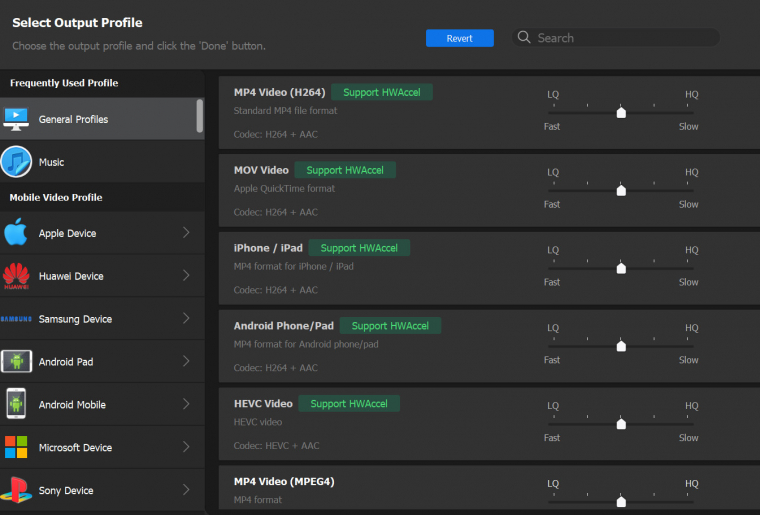Select the Huawei Device logo icon

pos(16,276)
